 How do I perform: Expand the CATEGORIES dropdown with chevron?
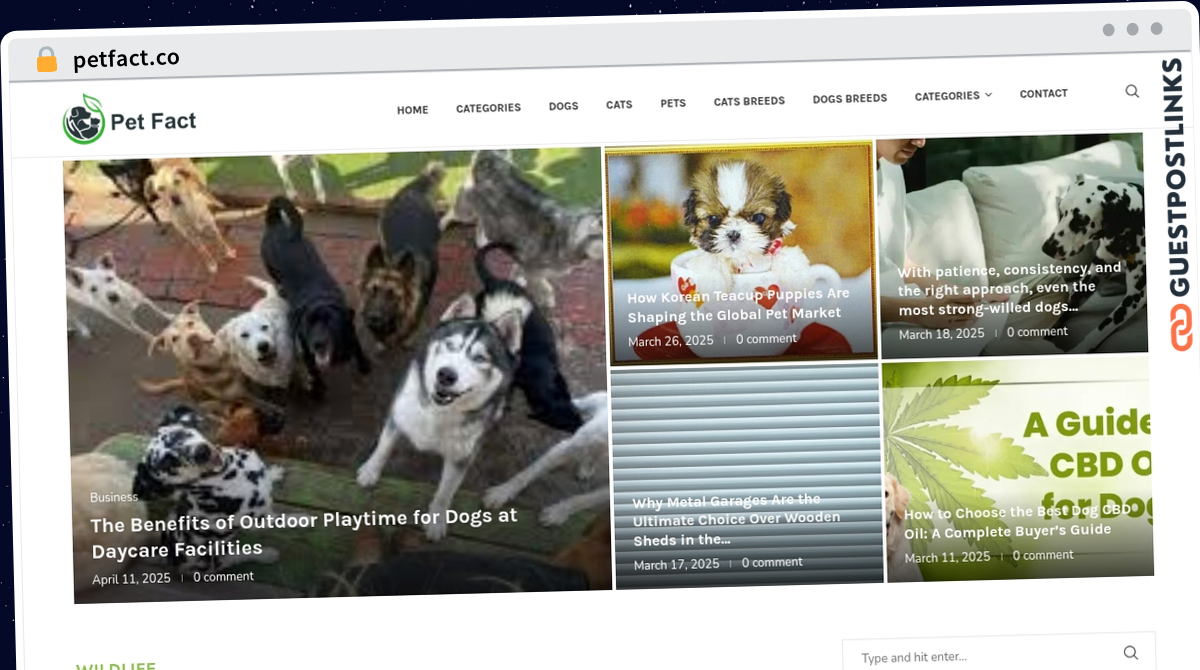click(x=953, y=96)
